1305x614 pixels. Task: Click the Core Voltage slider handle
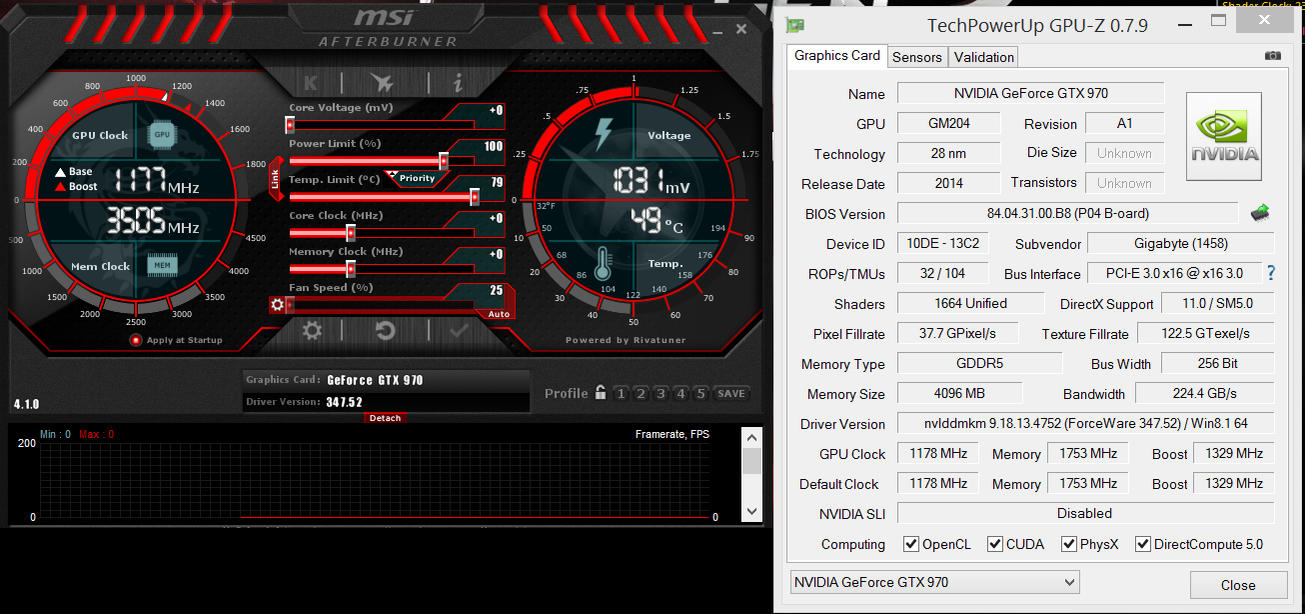tap(290, 125)
